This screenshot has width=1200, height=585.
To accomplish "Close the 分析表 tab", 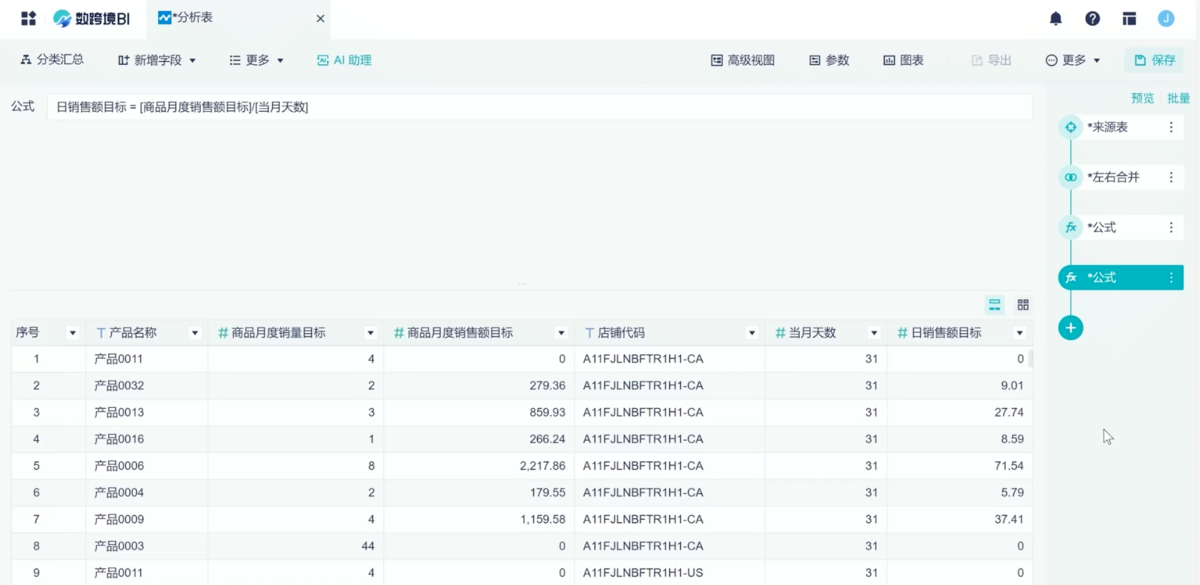I will [x=320, y=18].
